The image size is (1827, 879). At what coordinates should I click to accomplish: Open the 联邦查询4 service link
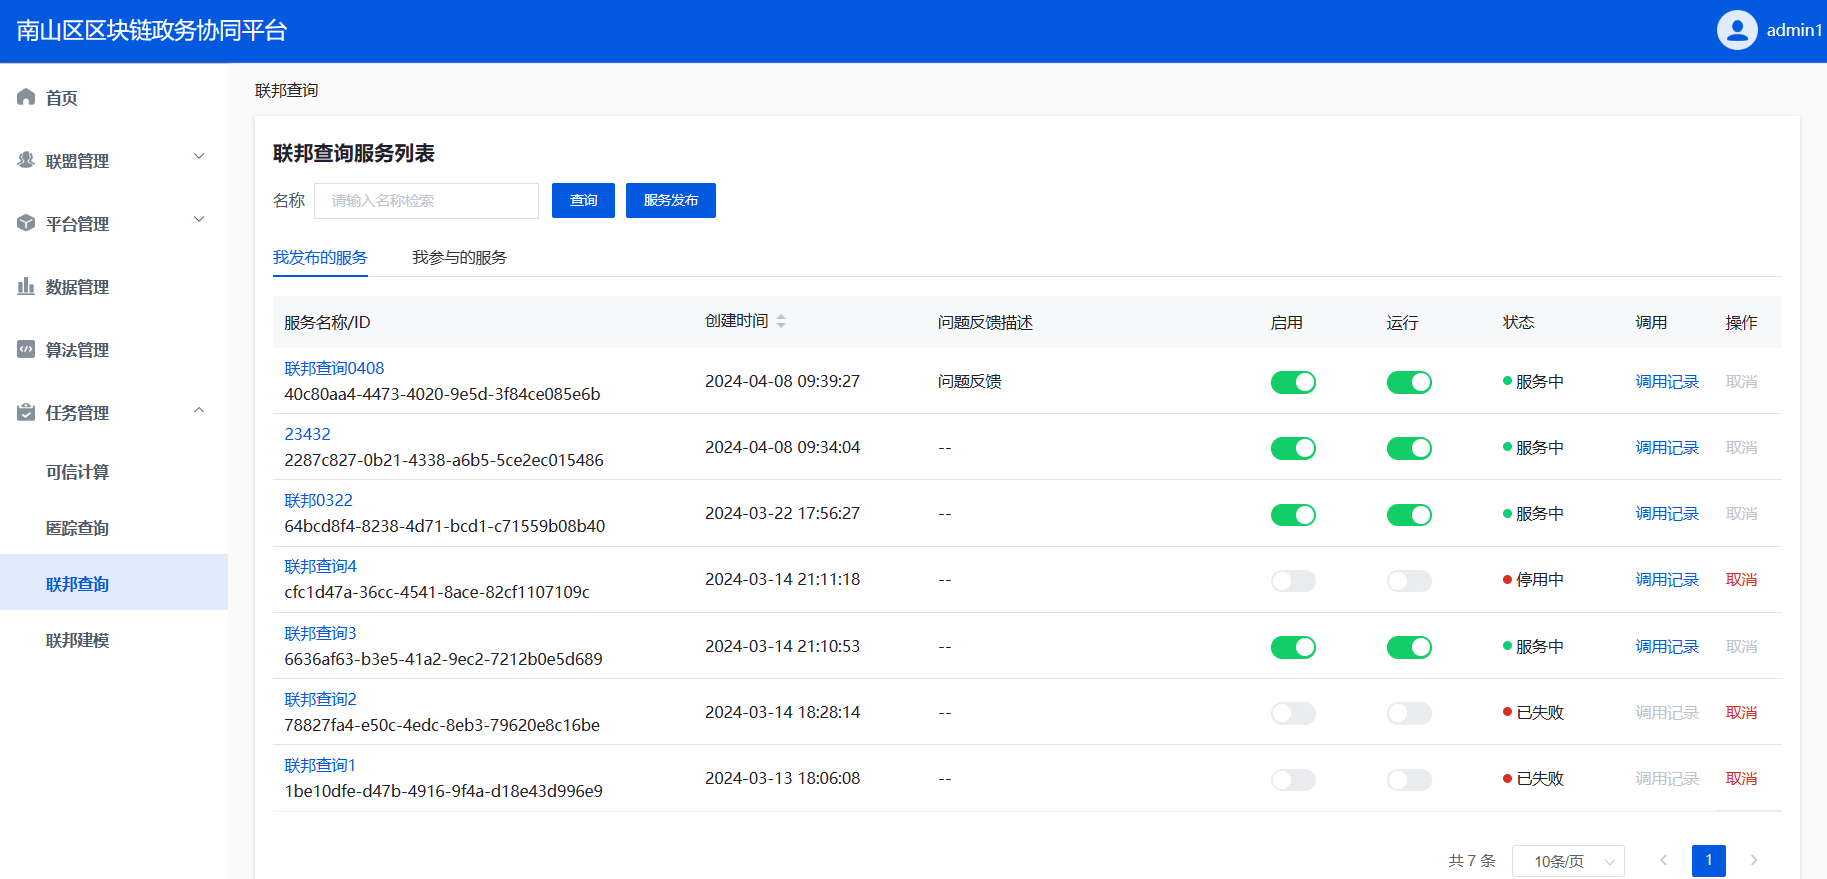(320, 566)
